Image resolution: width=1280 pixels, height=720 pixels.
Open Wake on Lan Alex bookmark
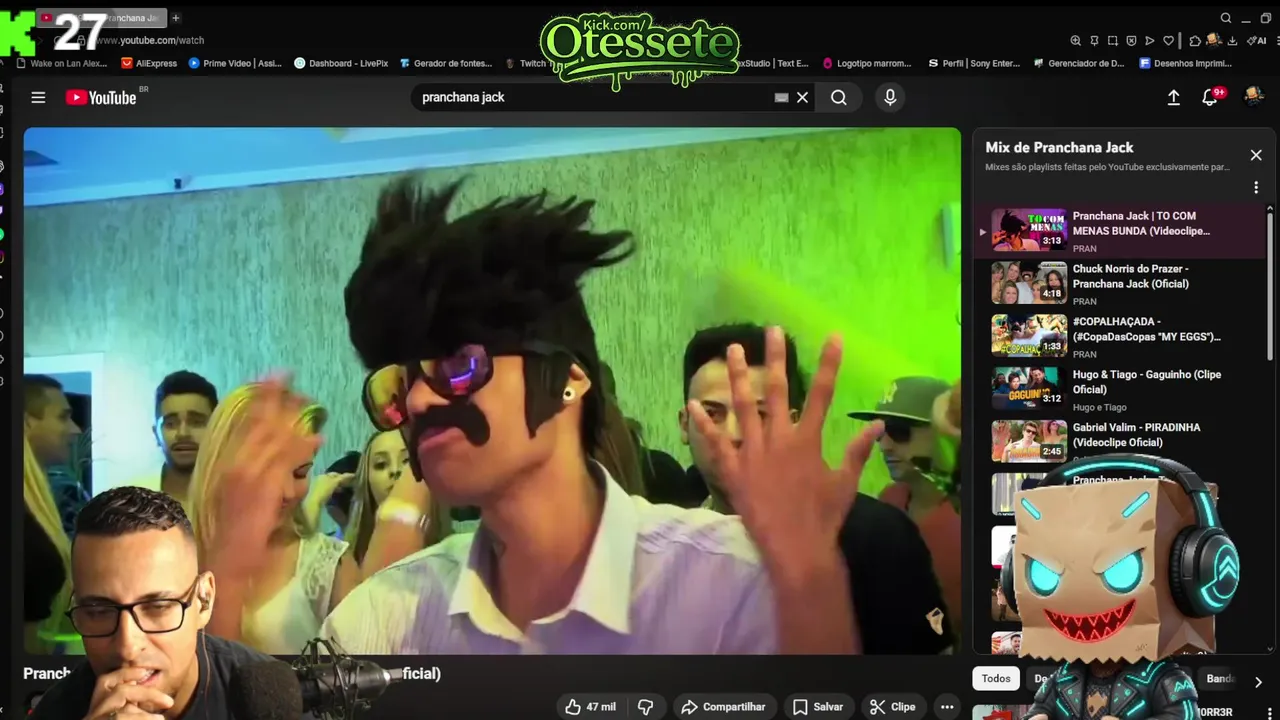click(62, 63)
